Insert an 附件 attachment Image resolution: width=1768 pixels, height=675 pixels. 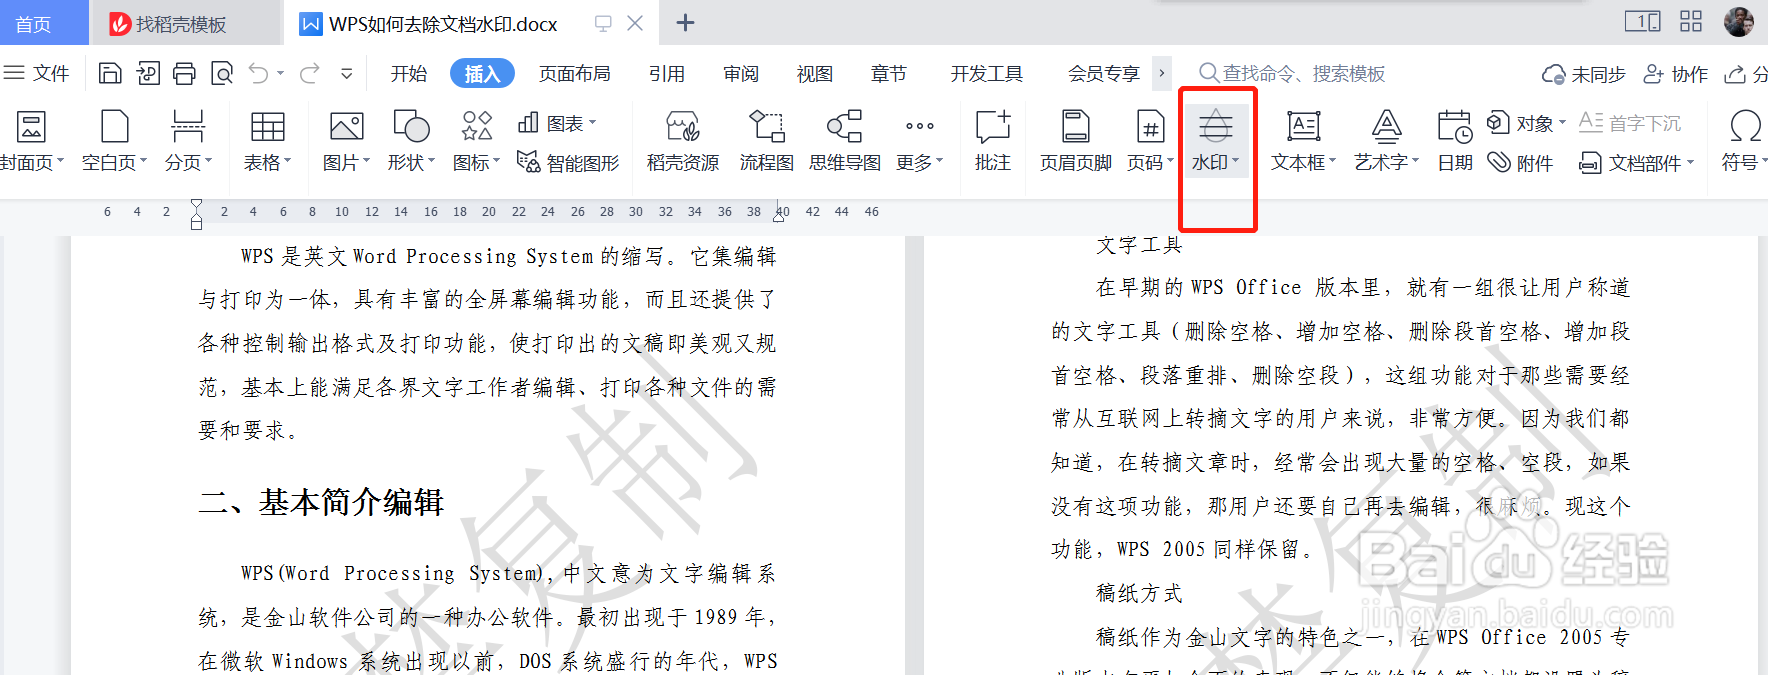[1520, 162]
